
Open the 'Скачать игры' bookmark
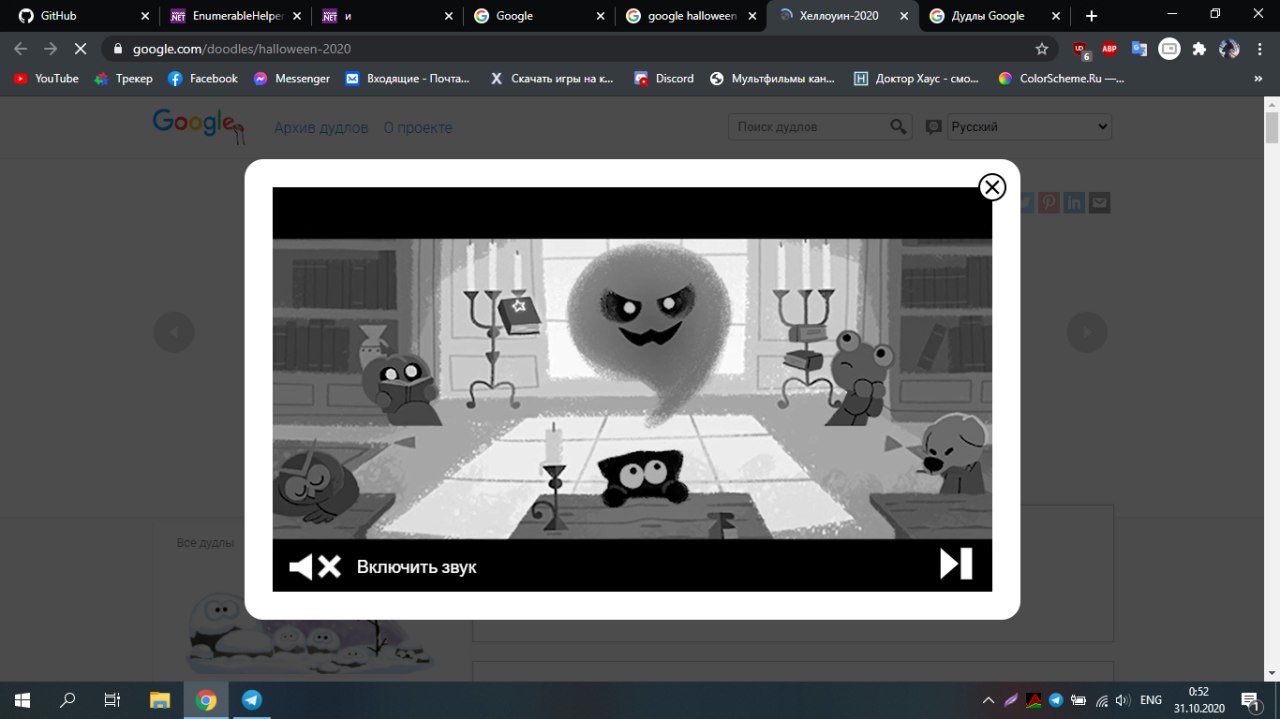tap(551, 78)
